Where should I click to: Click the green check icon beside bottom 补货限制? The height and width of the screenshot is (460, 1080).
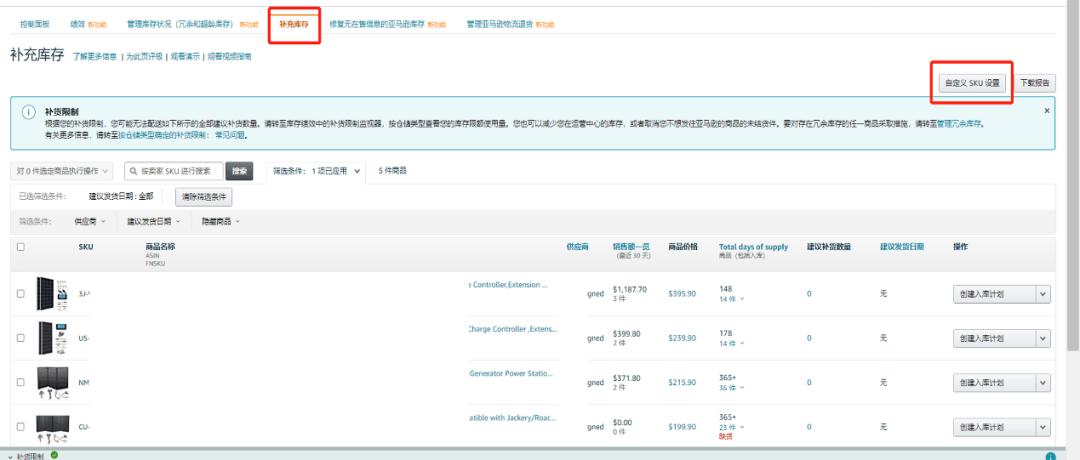click(x=54, y=455)
